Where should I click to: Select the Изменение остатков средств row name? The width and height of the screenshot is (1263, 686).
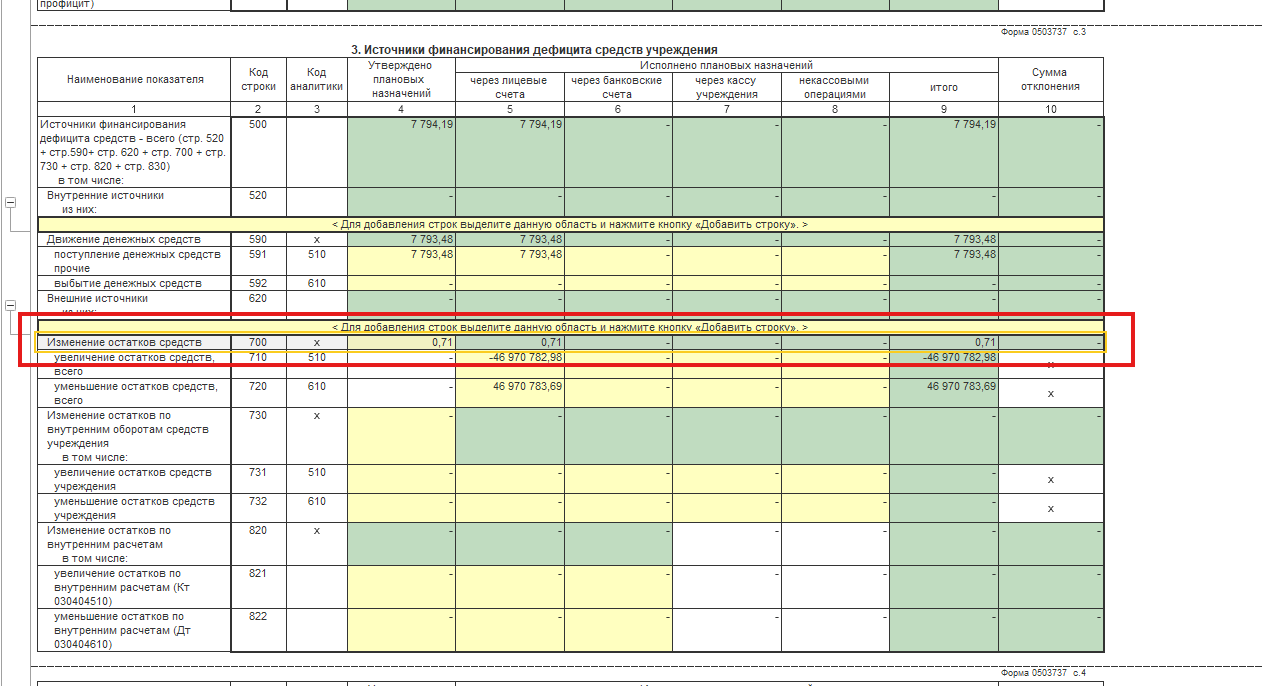click(x=134, y=342)
